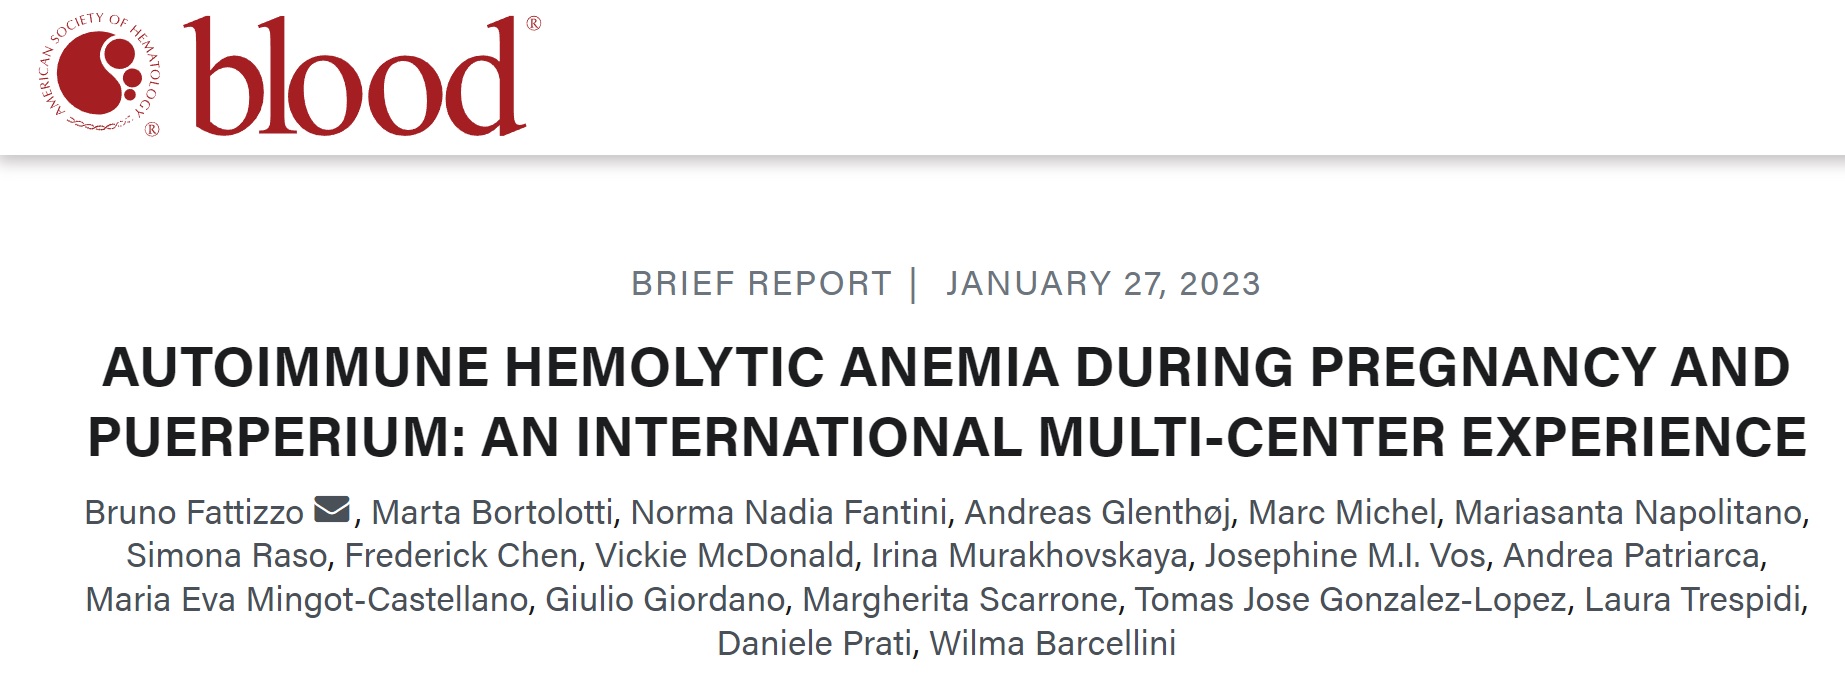The width and height of the screenshot is (1845, 673).
Task: Open author Wilma Barcellini
Action: (x=1053, y=644)
